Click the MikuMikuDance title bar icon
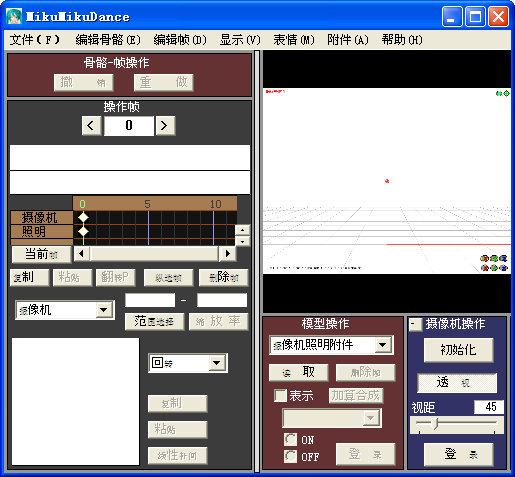Viewport: 515px width, 477px height. [14, 16]
